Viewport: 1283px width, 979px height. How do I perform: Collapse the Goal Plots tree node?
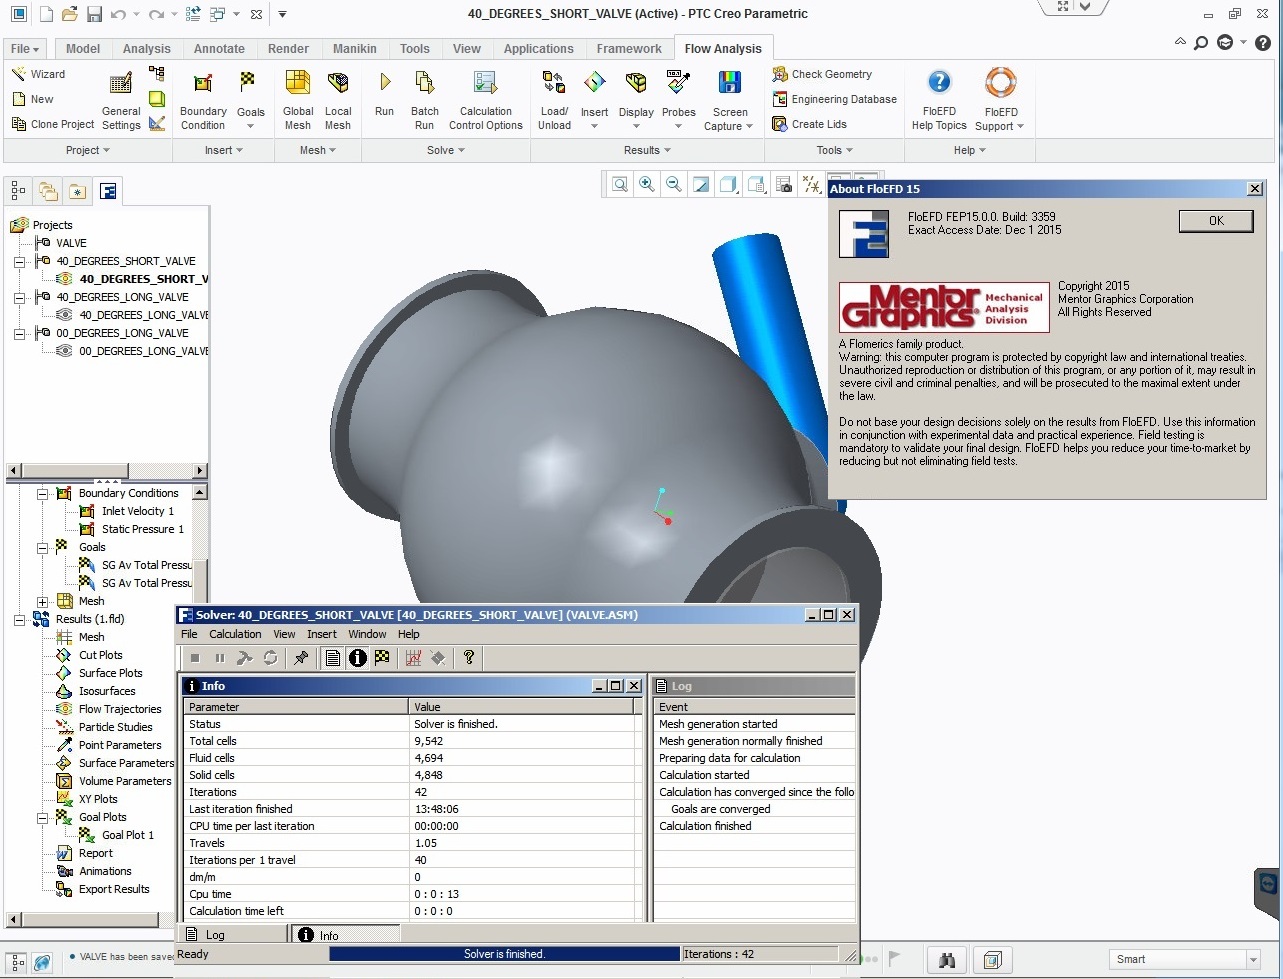(x=43, y=817)
